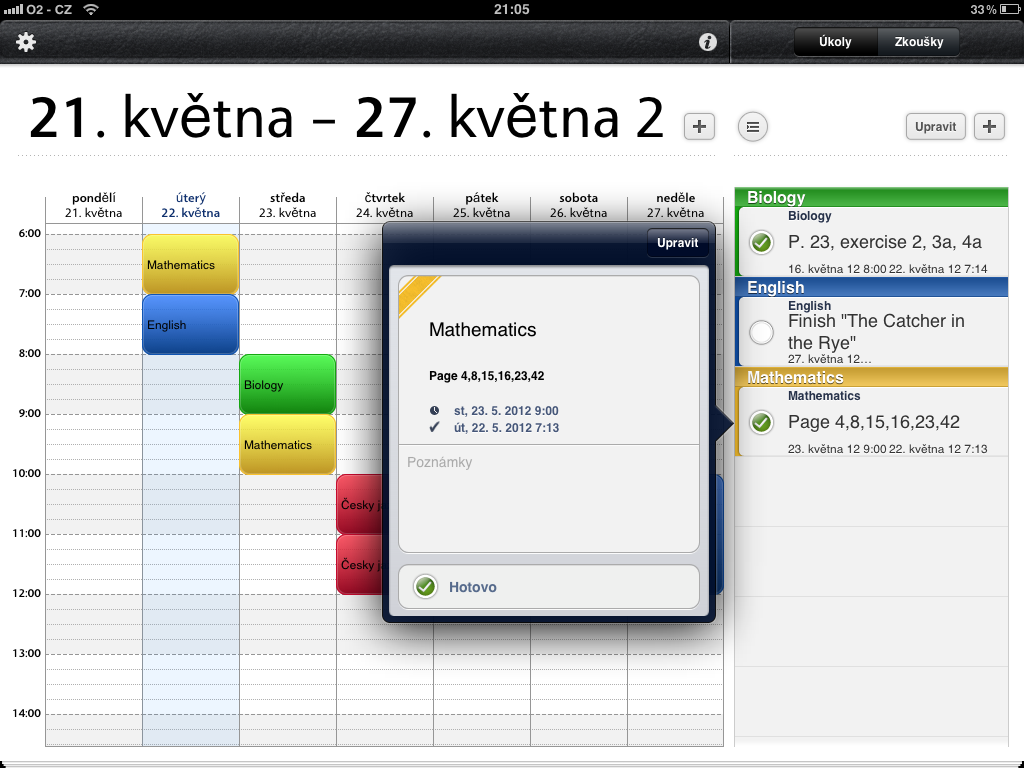
Task: Open the Mathematics lesson on úterý
Action: tap(190, 264)
